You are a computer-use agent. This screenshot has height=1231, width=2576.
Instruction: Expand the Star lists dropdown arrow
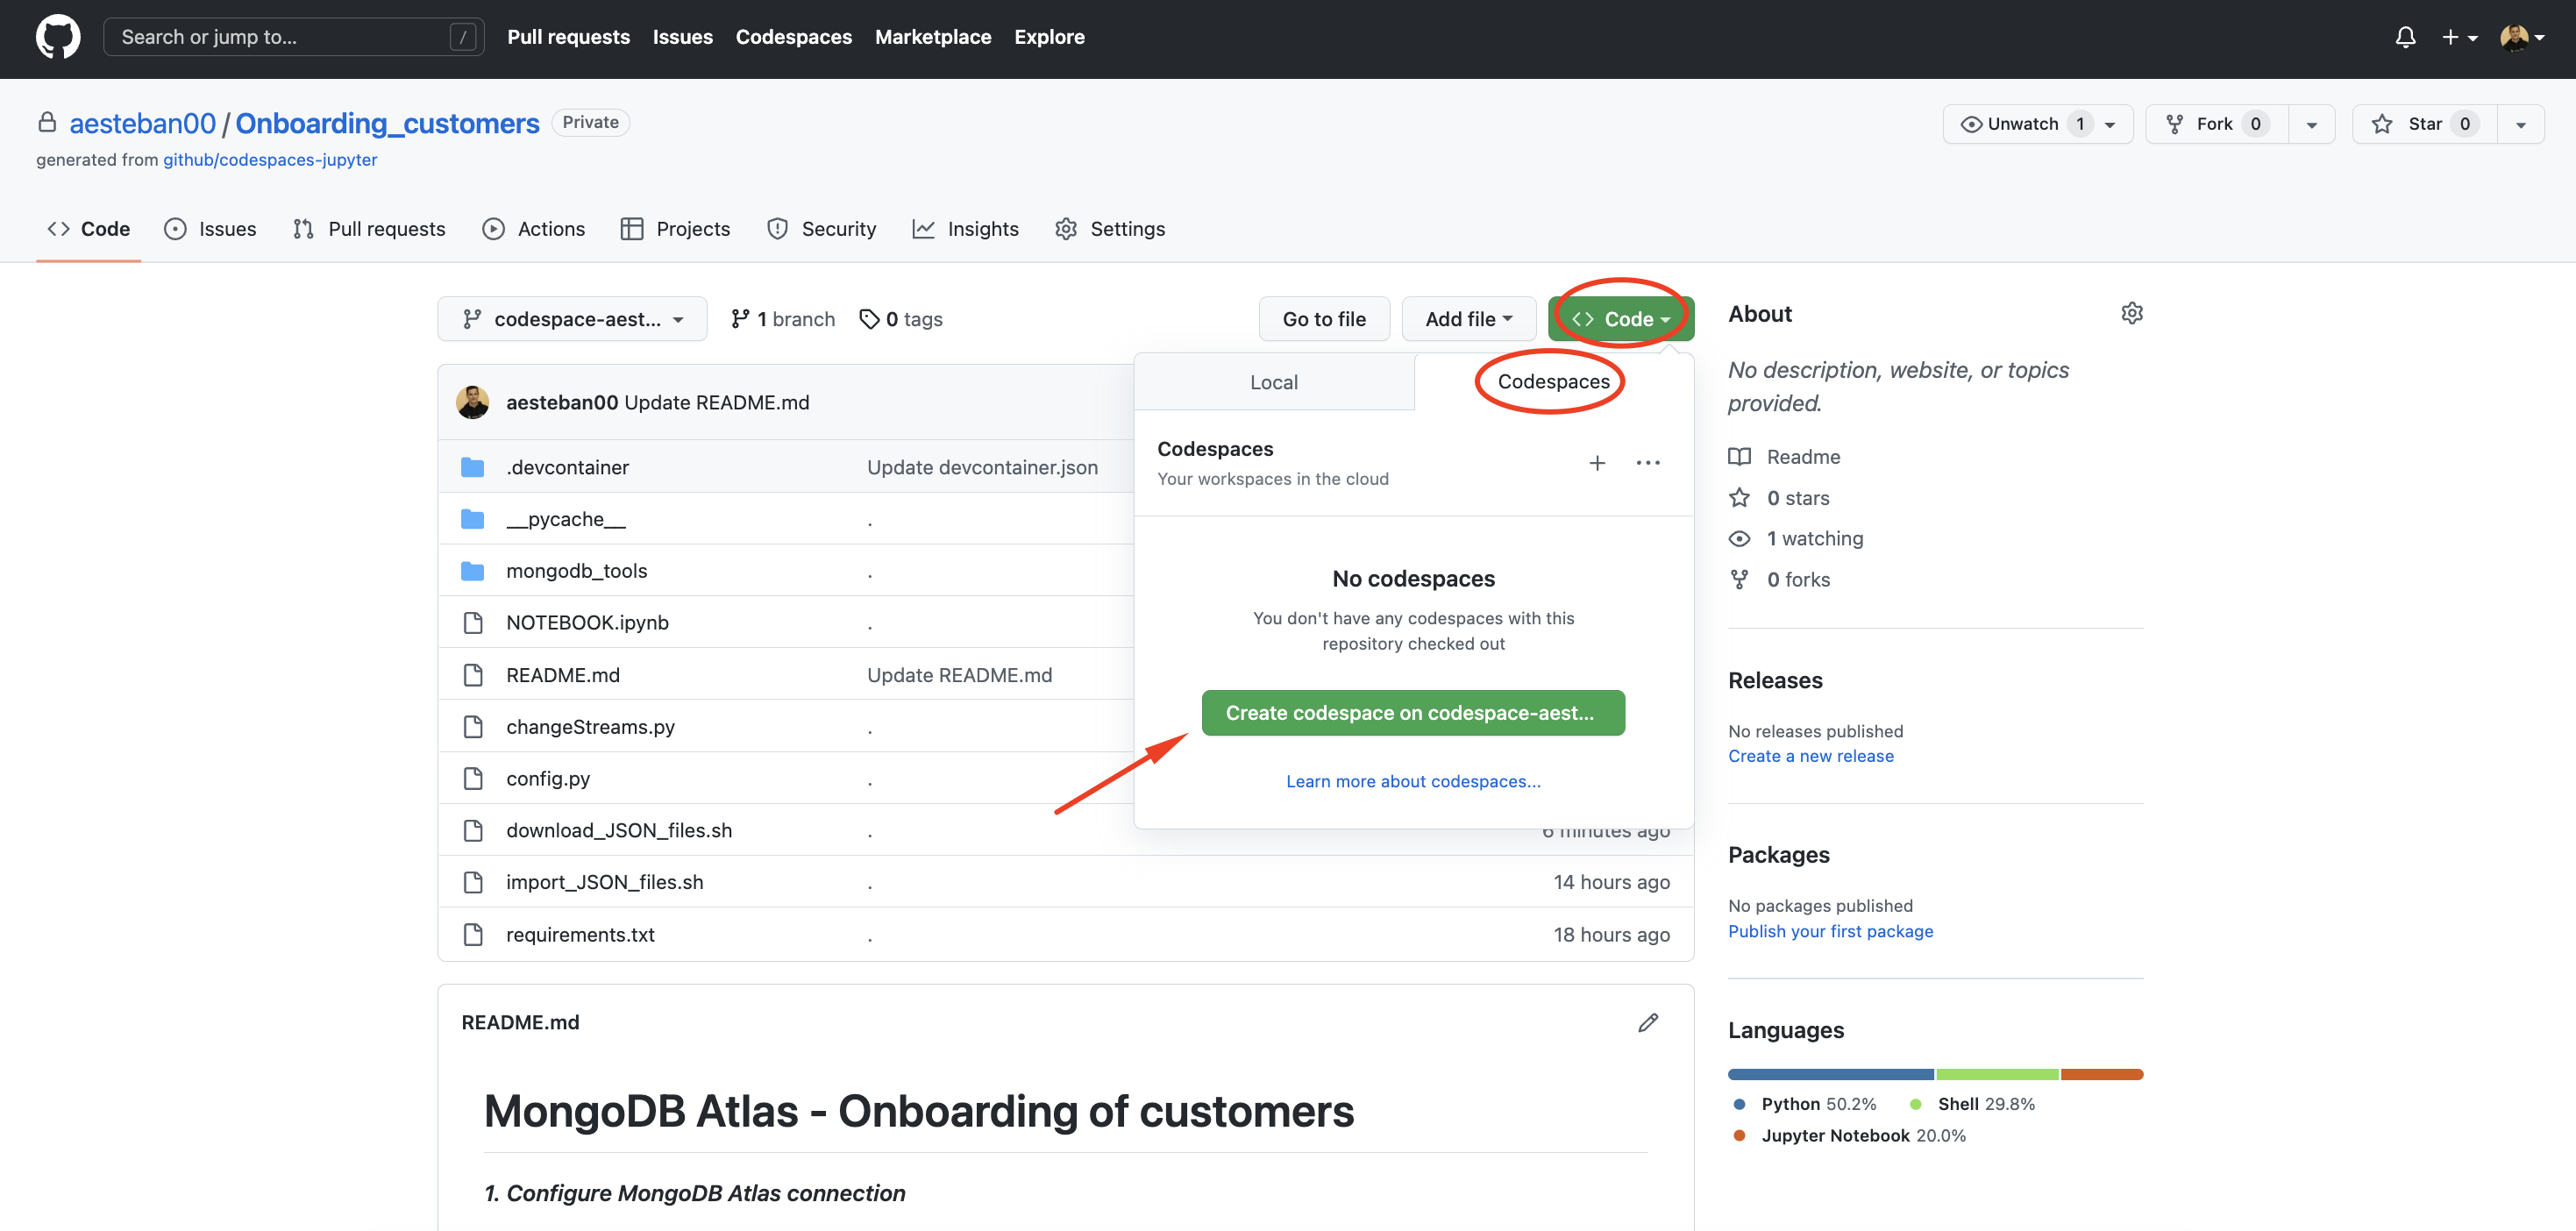point(2520,125)
